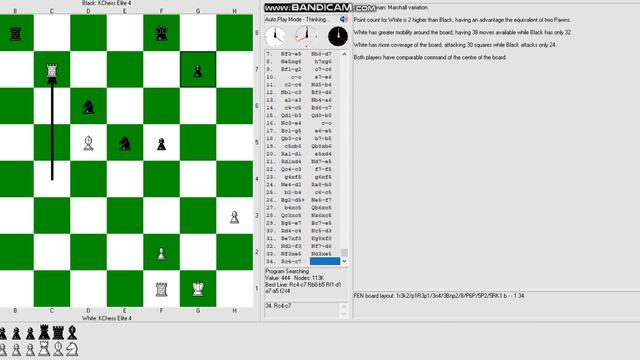This screenshot has width=640, height=360.
Task: Click the 'White: KChess Elite 4' label
Action: pos(107,318)
